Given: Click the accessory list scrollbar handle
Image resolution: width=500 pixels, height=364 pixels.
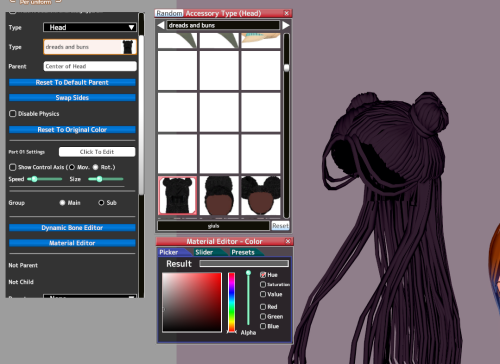Looking at the screenshot, I should click(x=286, y=68).
